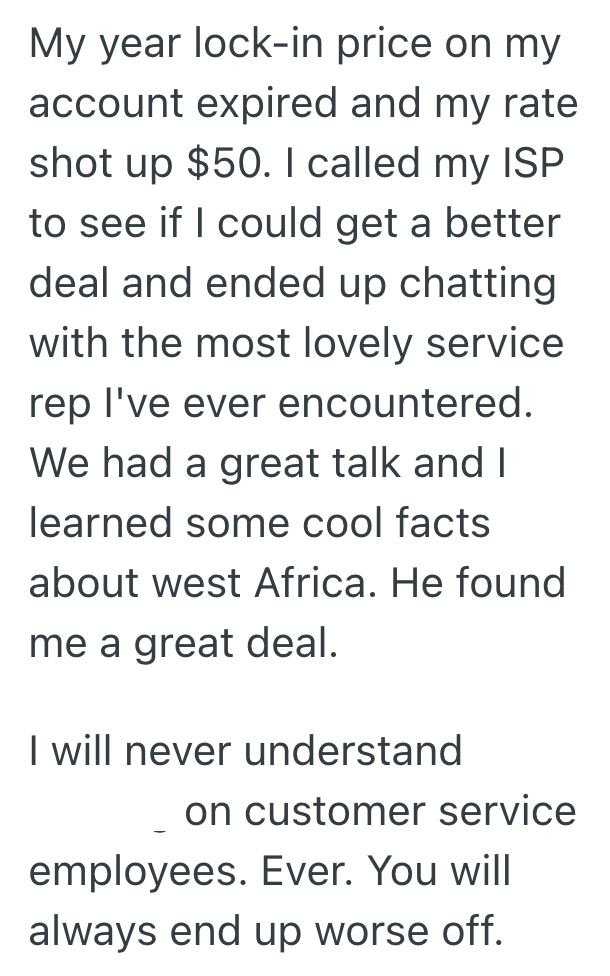Click the word "ISP"
610x976 pixels.
point(539,164)
